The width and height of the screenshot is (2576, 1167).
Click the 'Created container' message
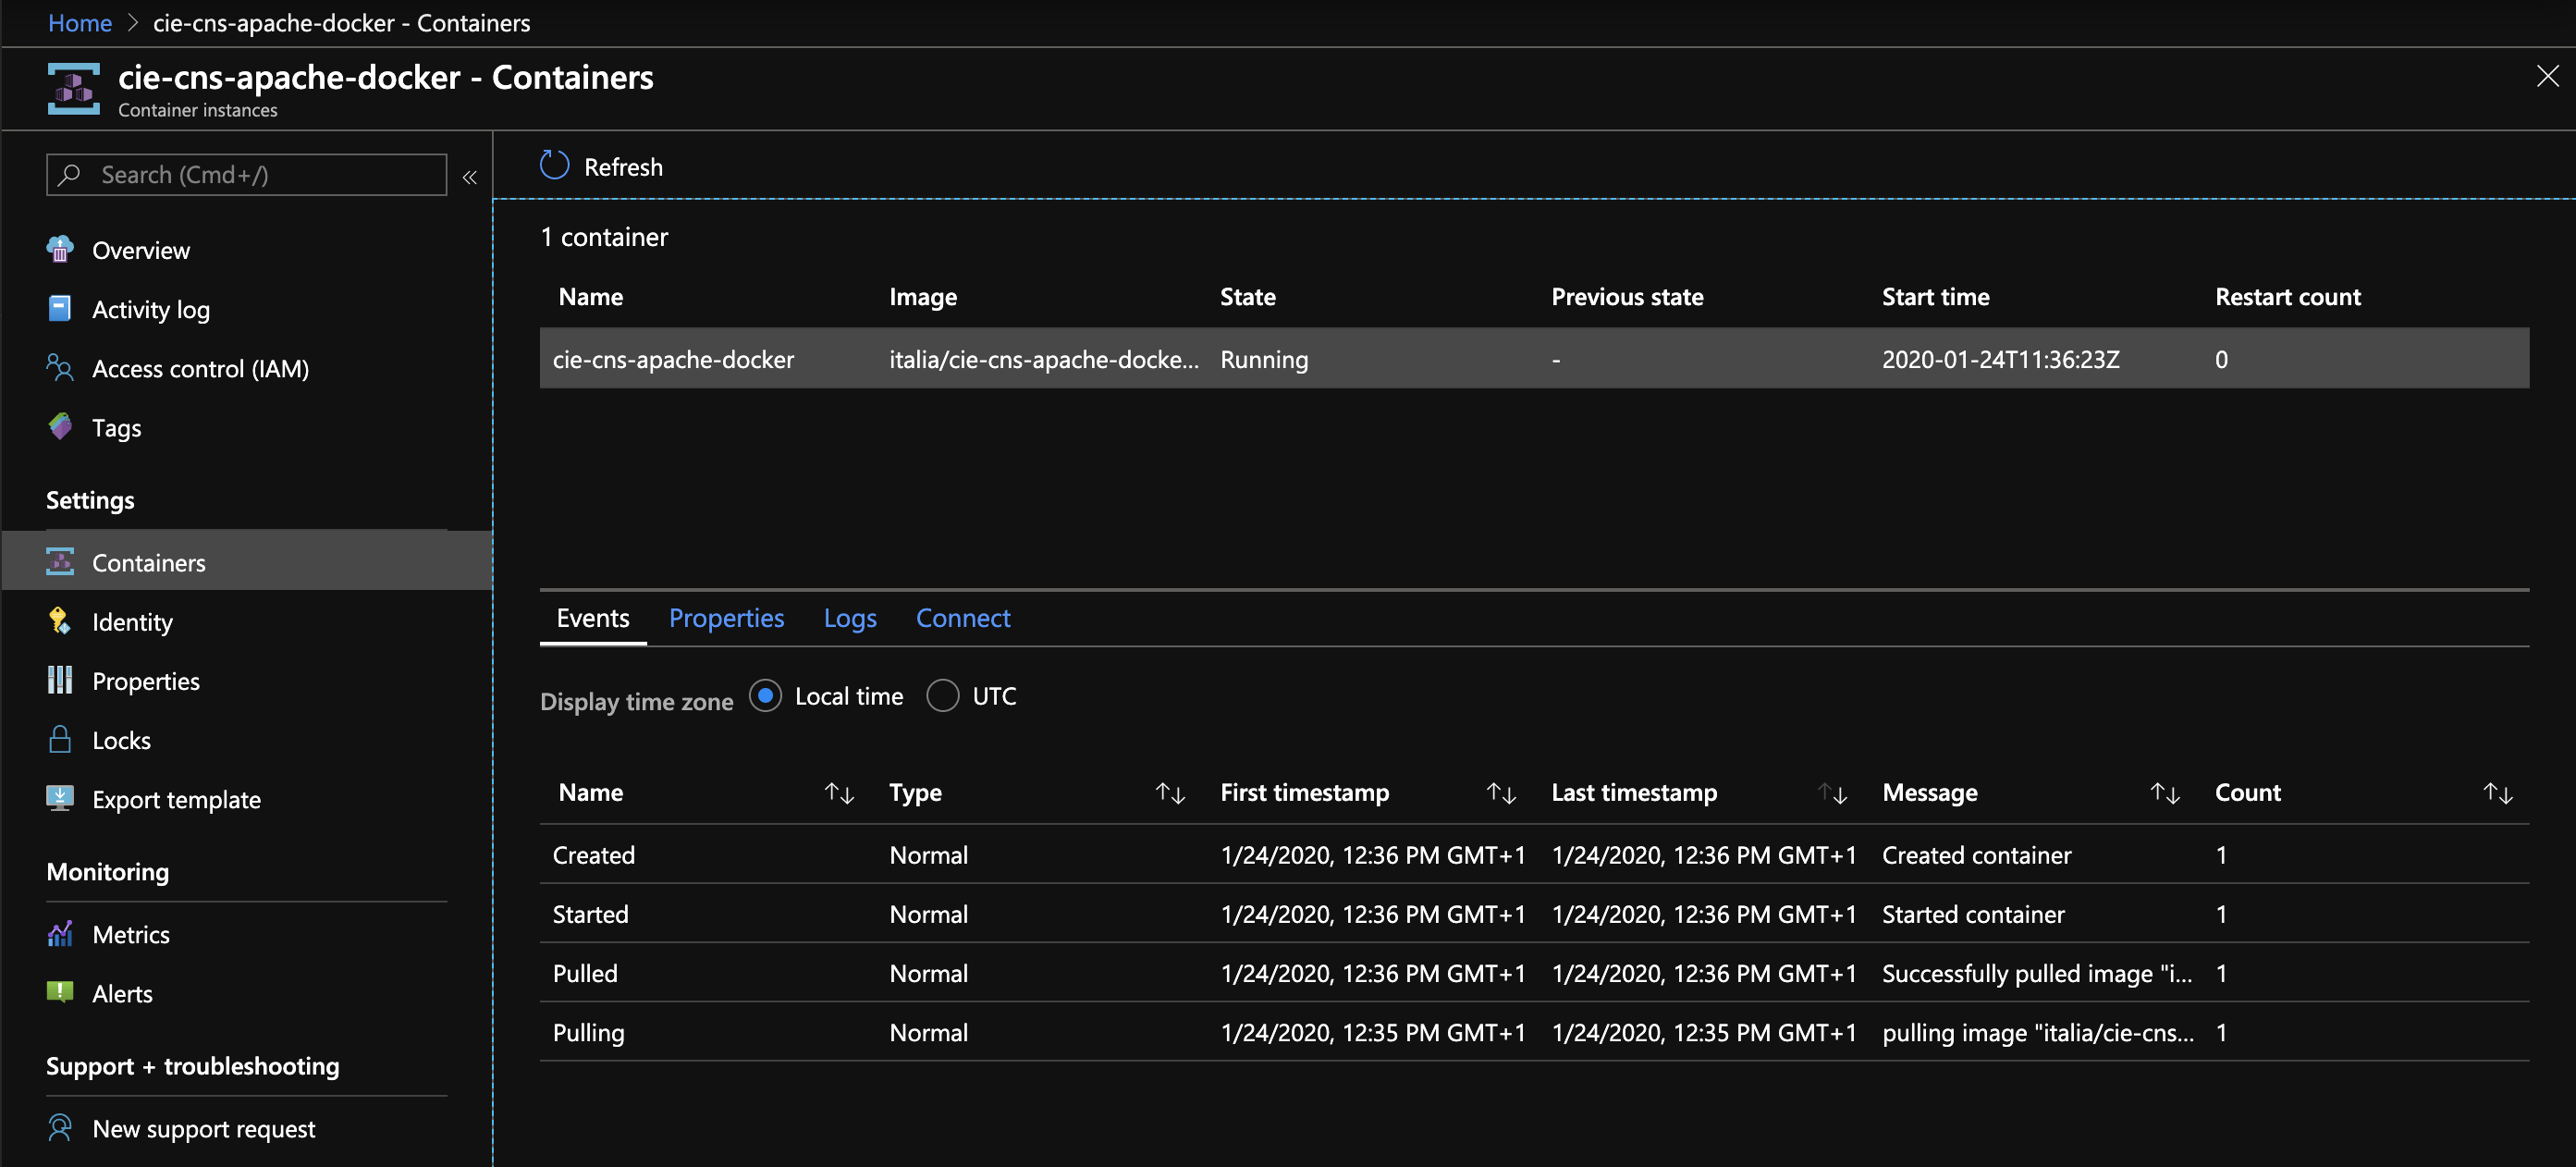(x=1976, y=854)
